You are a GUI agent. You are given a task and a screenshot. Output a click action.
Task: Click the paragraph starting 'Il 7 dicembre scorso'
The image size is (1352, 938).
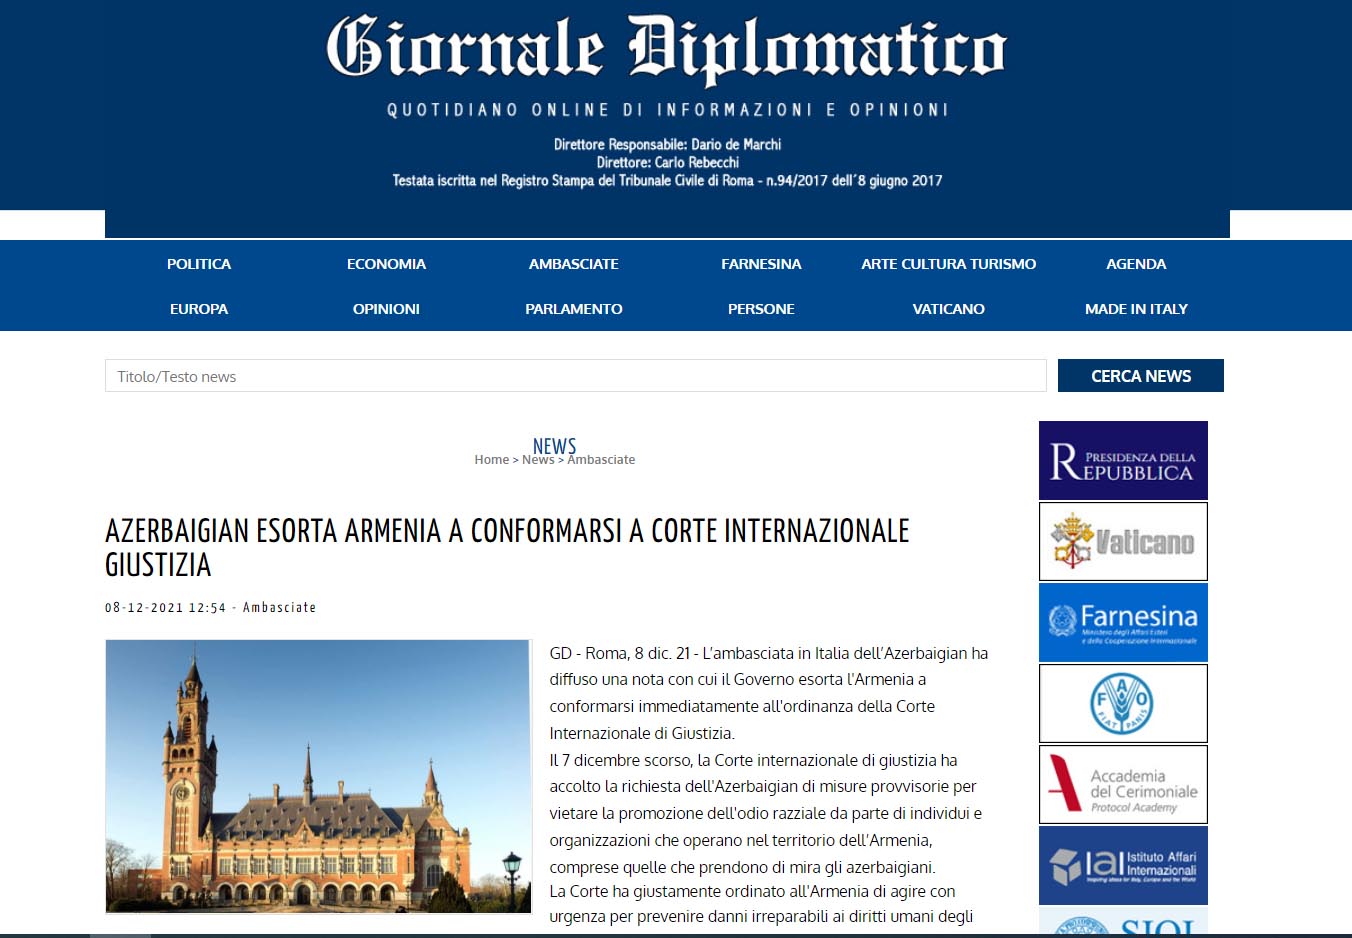click(x=766, y=813)
